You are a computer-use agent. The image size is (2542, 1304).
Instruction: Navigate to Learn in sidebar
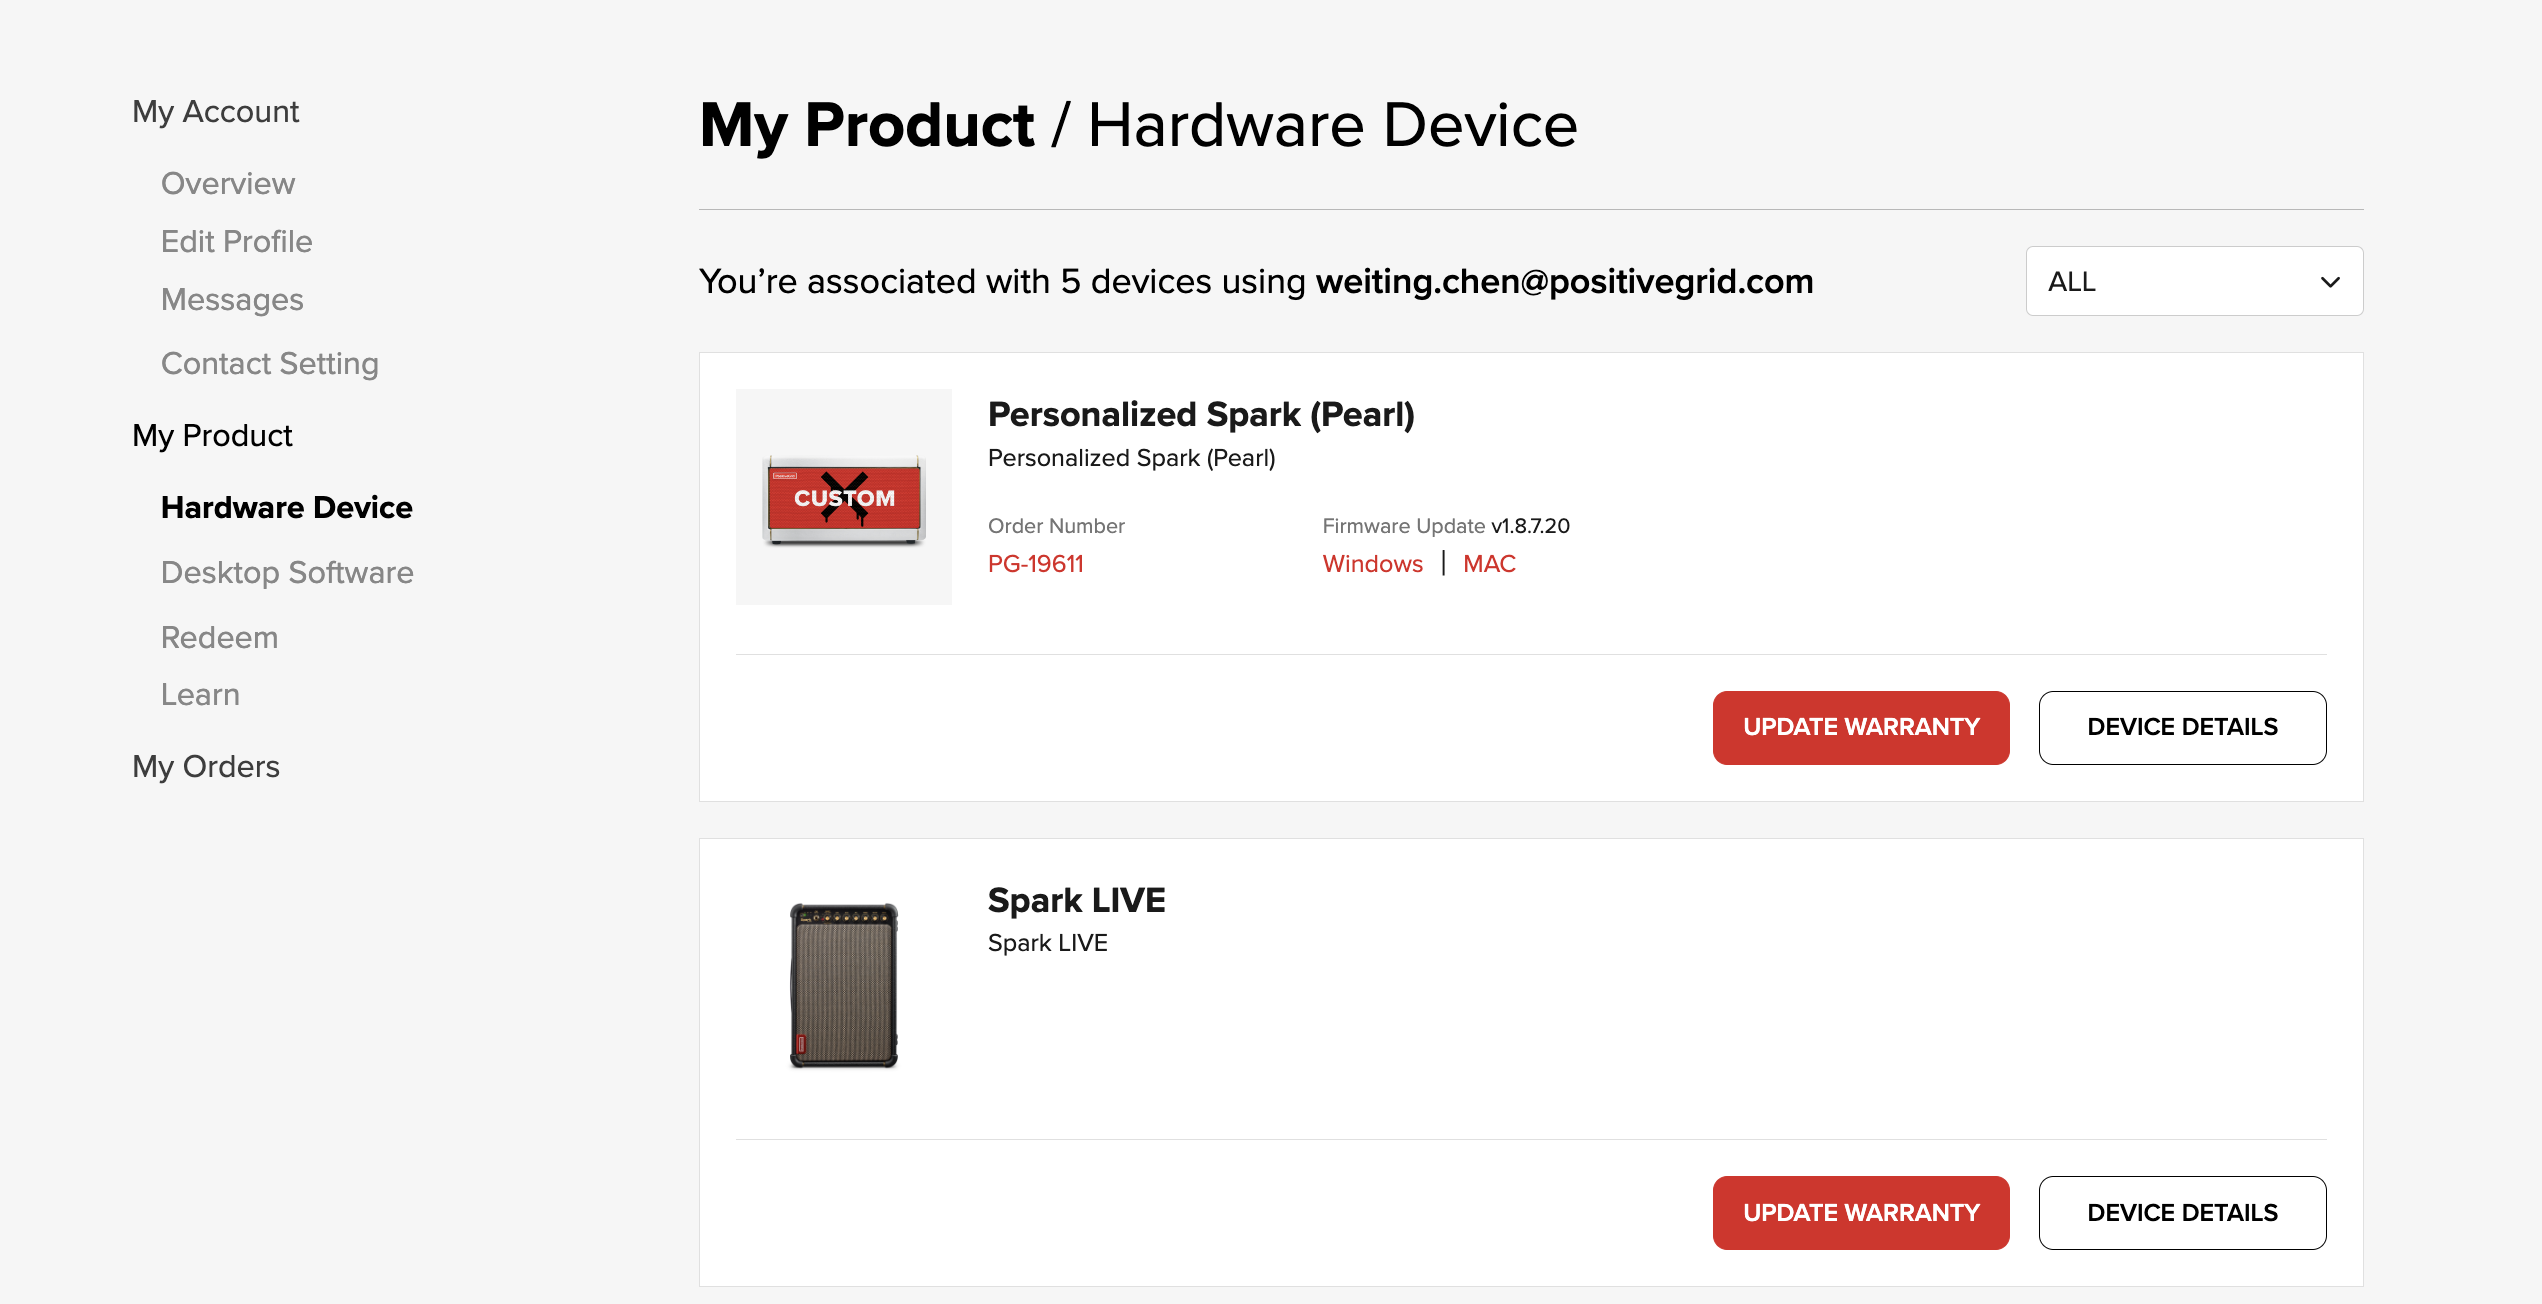200,695
